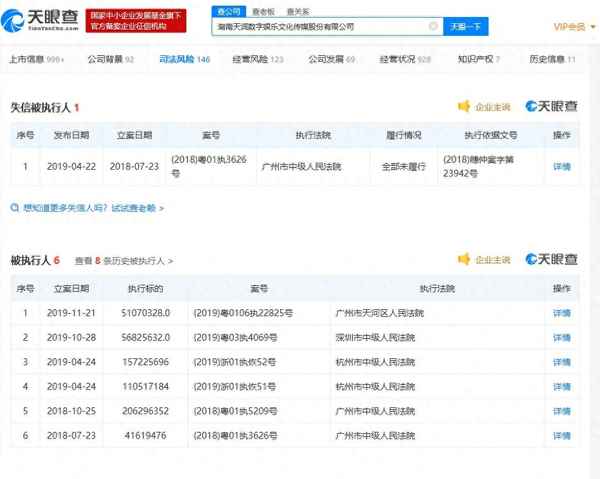Open the 经营状况 section tab
The width and height of the screenshot is (600, 479).
(405, 59)
